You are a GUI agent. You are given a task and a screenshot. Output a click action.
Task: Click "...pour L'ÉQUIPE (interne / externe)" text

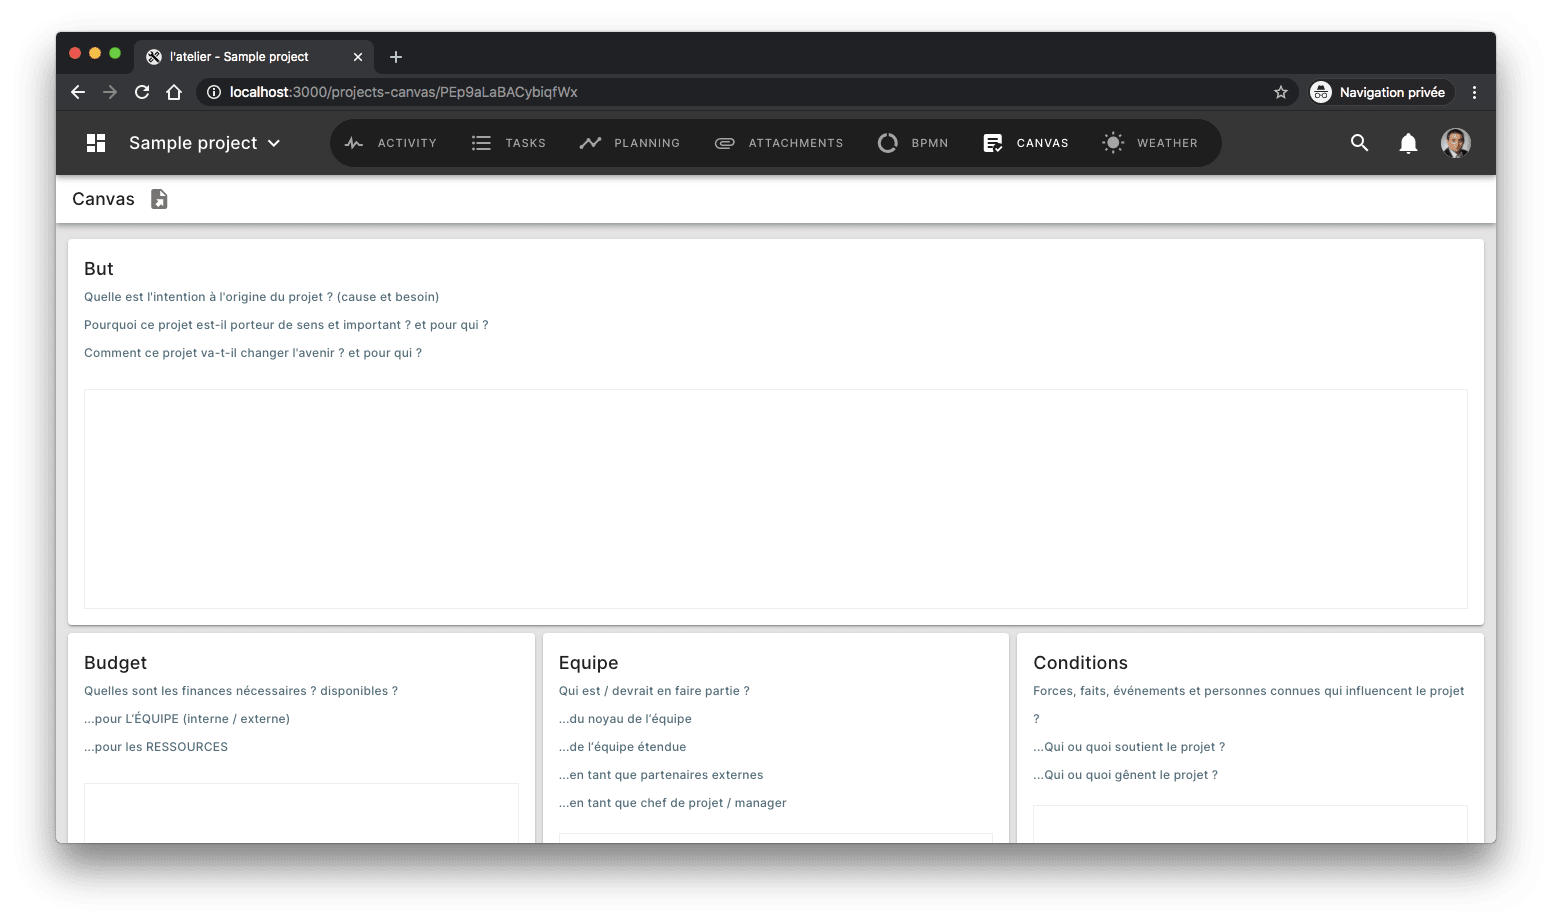(187, 719)
